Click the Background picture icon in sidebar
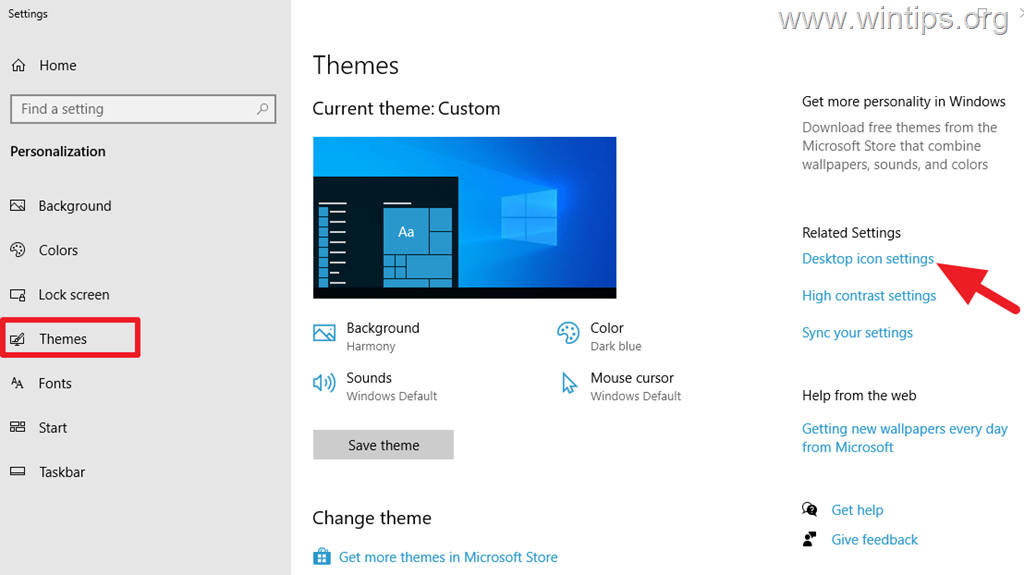Screen dimensions: 1024x575 tap(18, 206)
